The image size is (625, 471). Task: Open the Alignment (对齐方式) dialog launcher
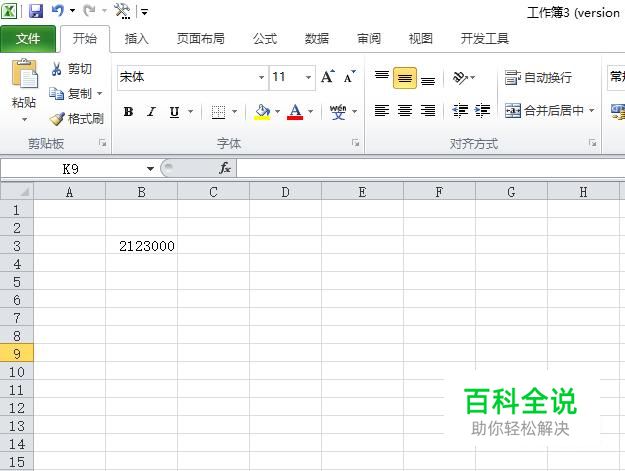point(593,143)
